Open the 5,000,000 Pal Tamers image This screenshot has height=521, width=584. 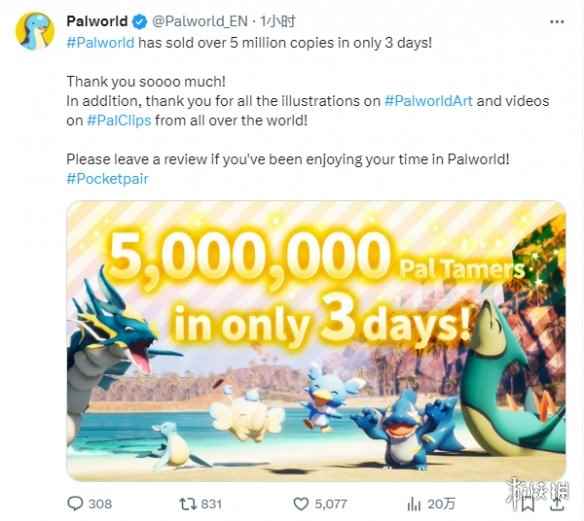click(316, 341)
